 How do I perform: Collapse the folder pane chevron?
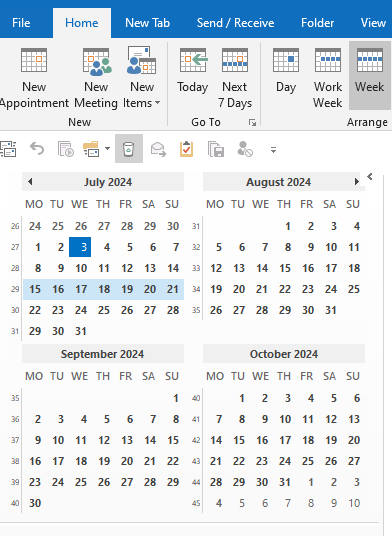(x=370, y=176)
